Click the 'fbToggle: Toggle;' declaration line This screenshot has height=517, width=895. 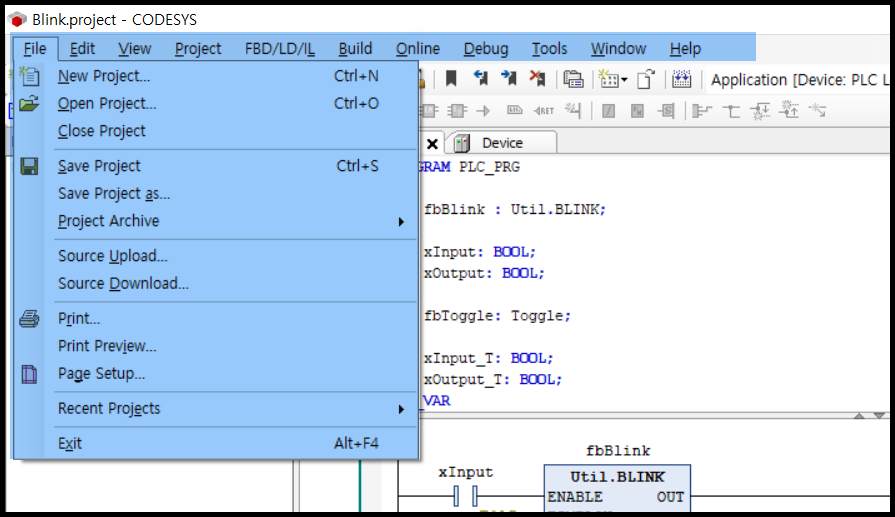[497, 316]
